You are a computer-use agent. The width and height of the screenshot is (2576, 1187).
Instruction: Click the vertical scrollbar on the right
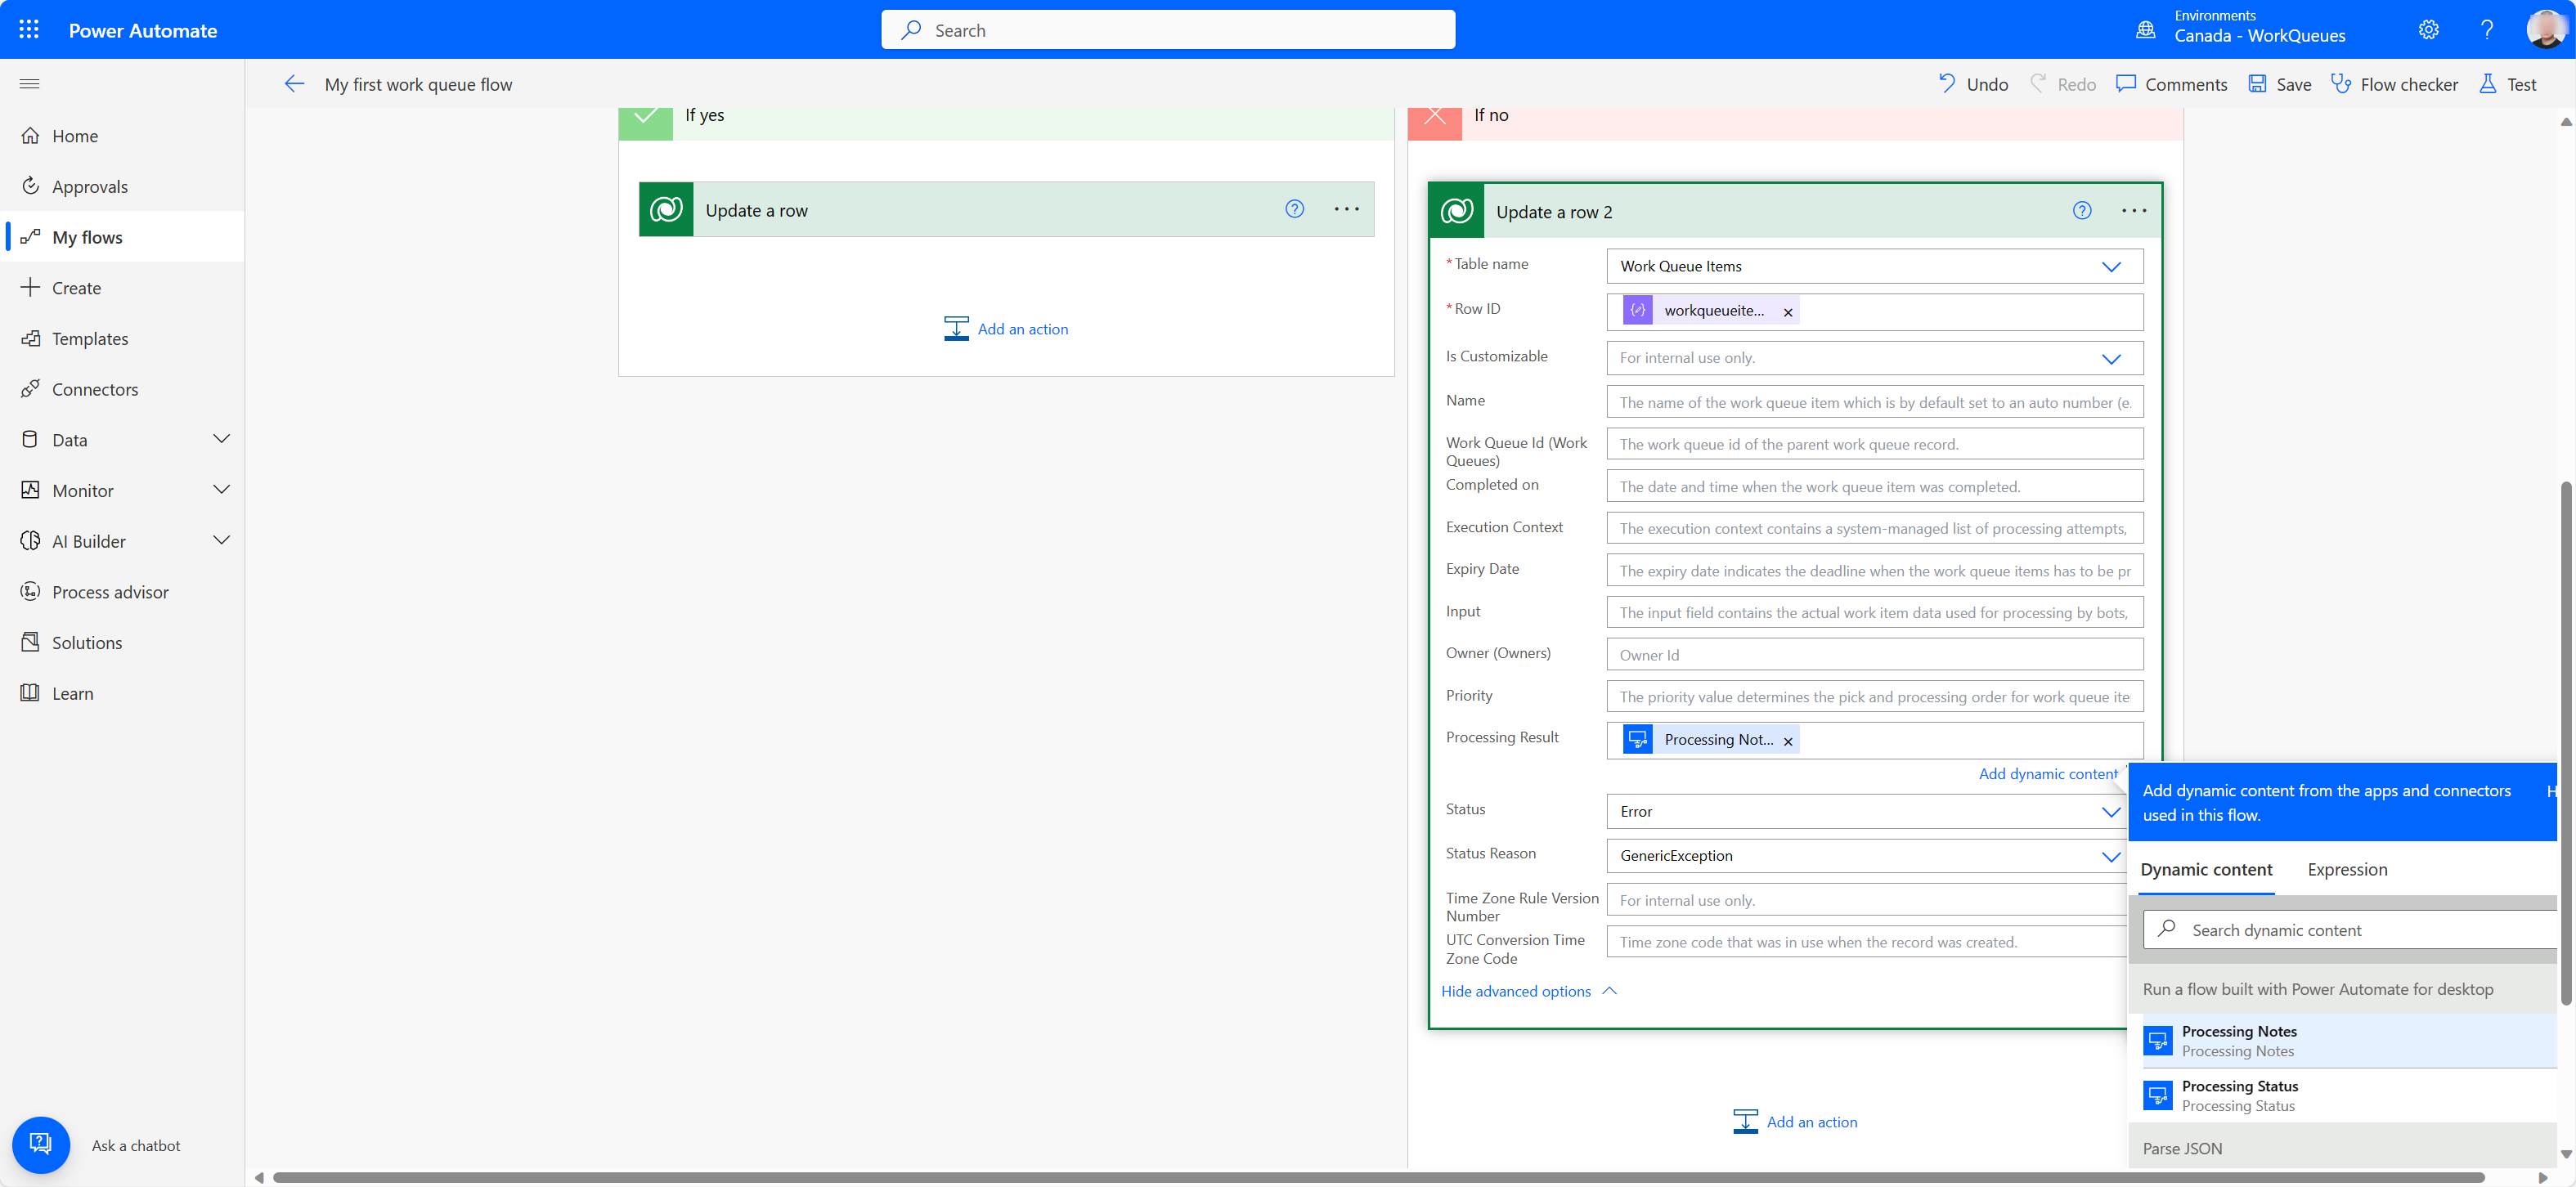[x=2566, y=743]
